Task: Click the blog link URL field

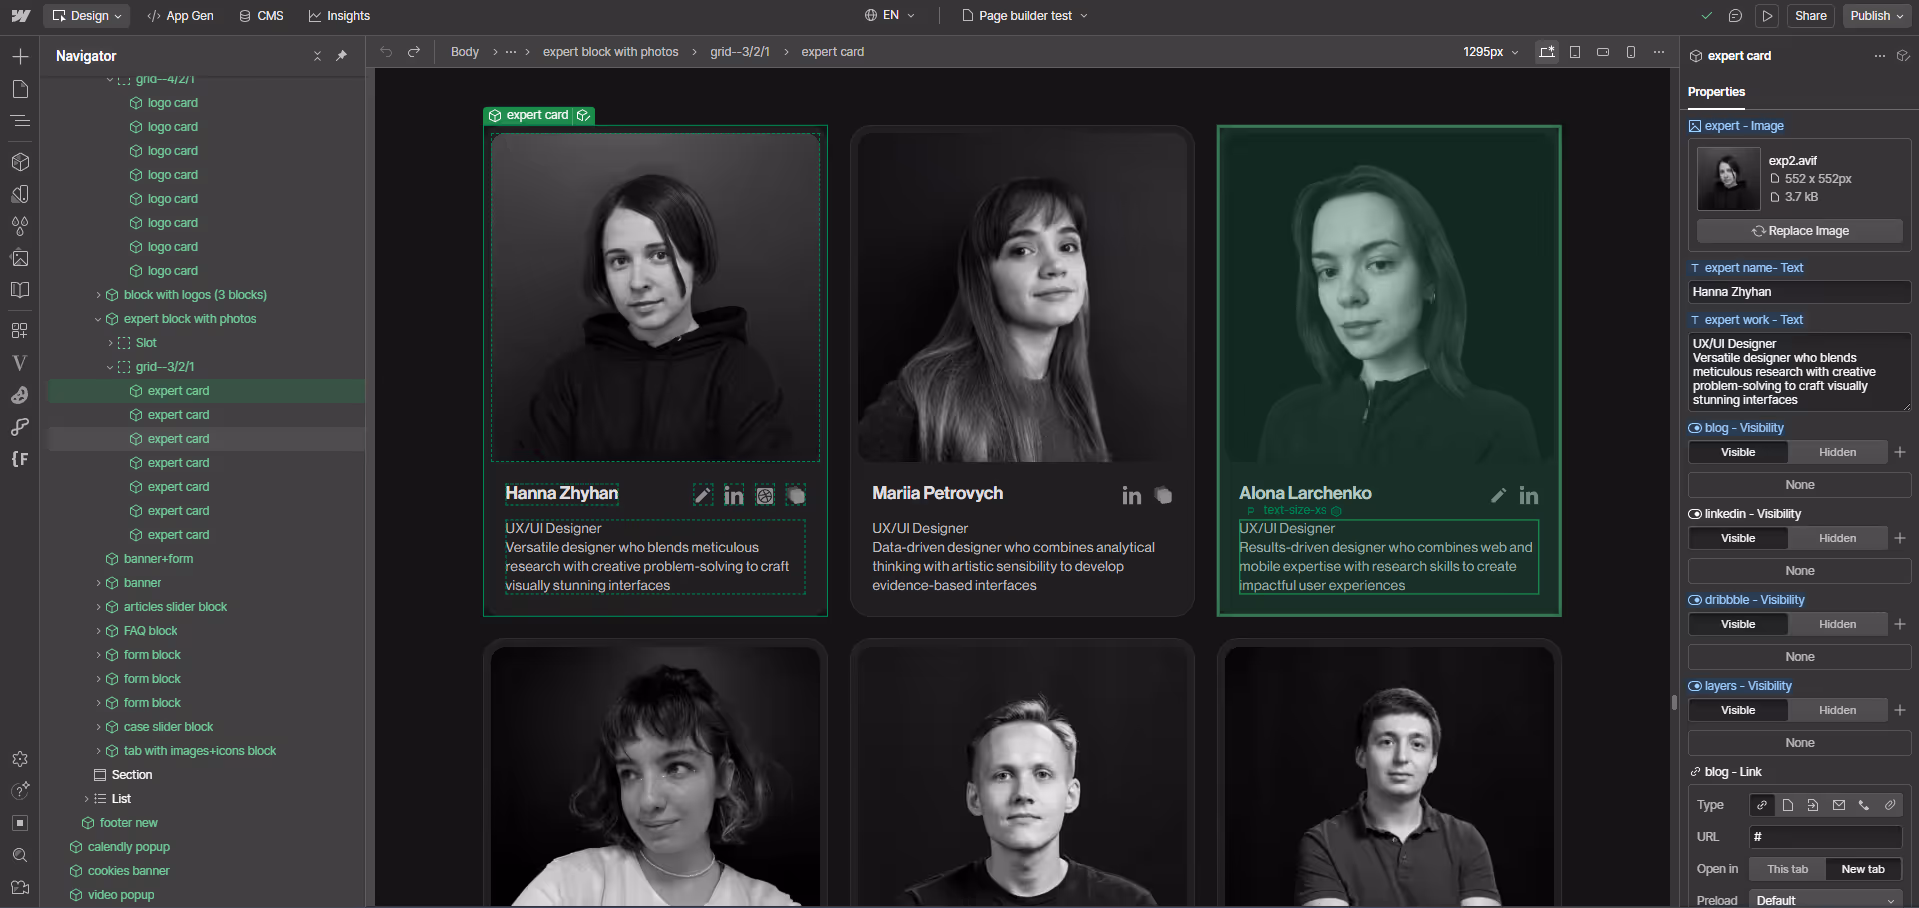Action: pos(1826,837)
